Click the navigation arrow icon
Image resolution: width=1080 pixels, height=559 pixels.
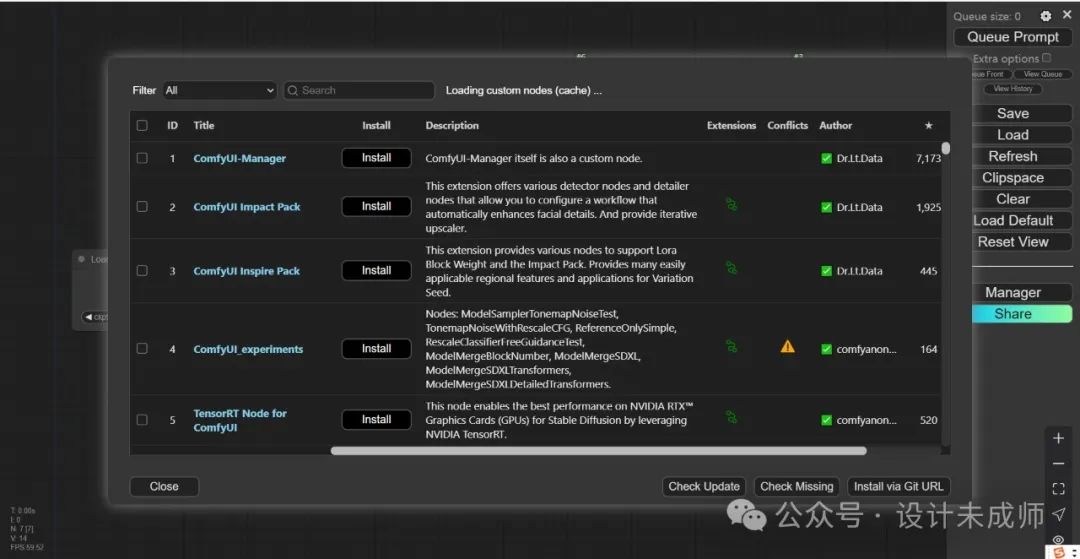[x=1059, y=514]
